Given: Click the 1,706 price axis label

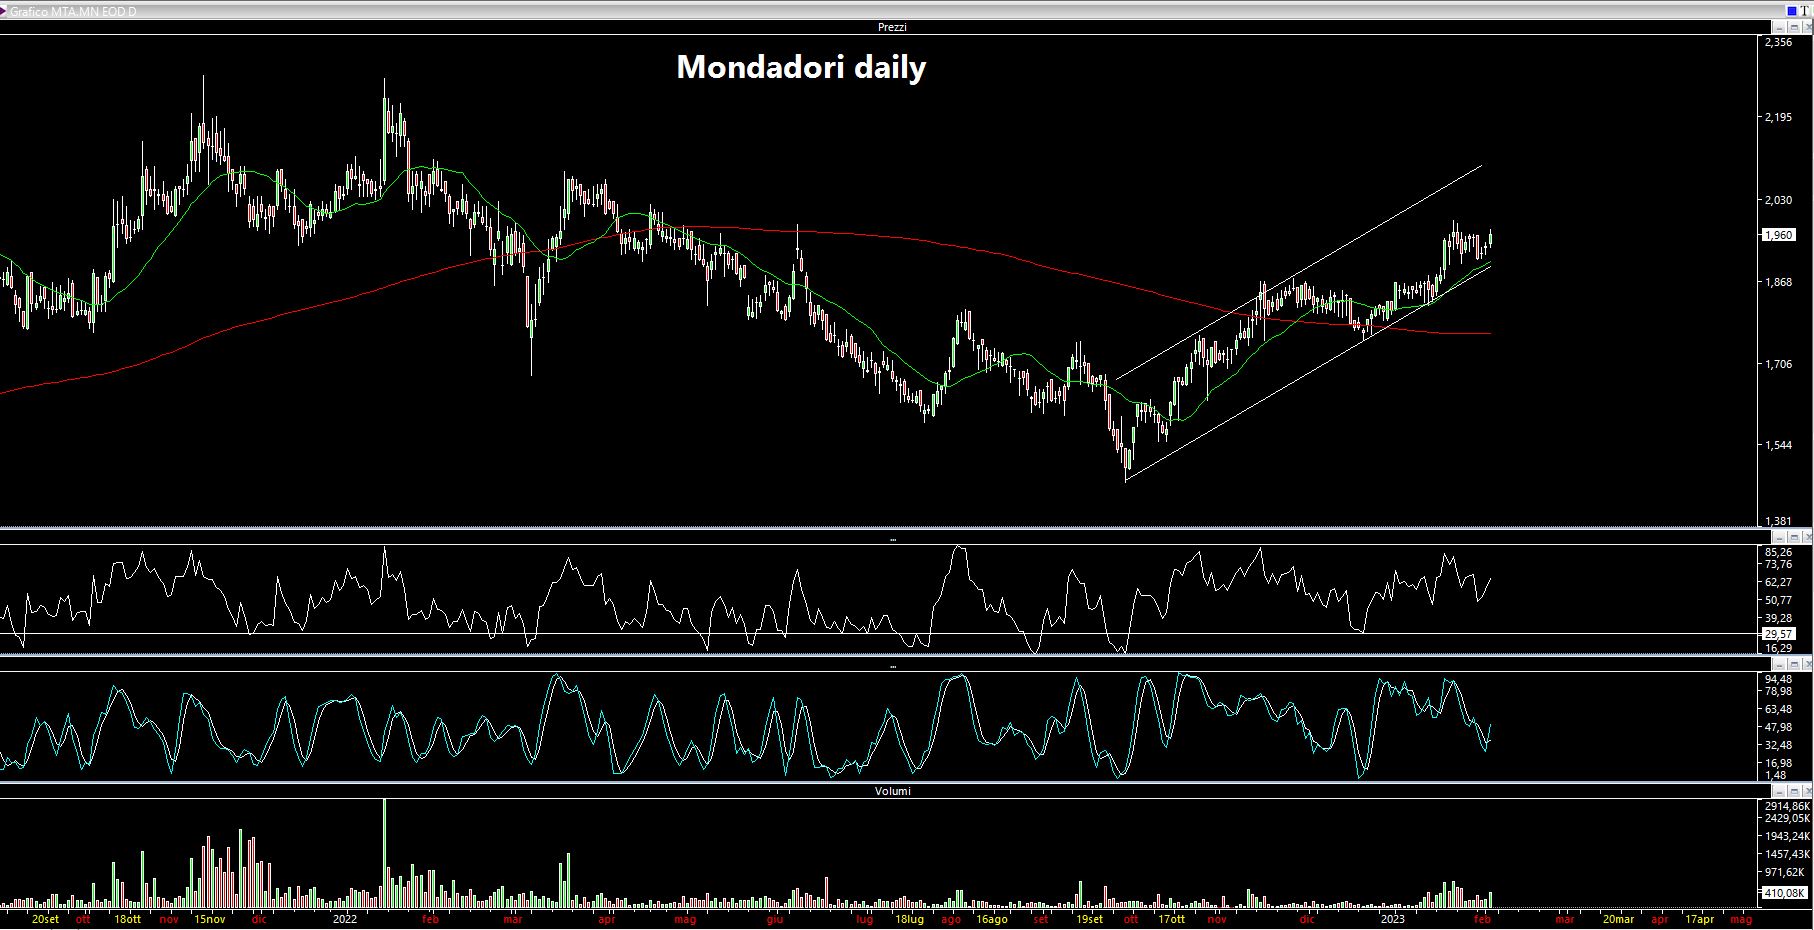Looking at the screenshot, I should (1779, 364).
